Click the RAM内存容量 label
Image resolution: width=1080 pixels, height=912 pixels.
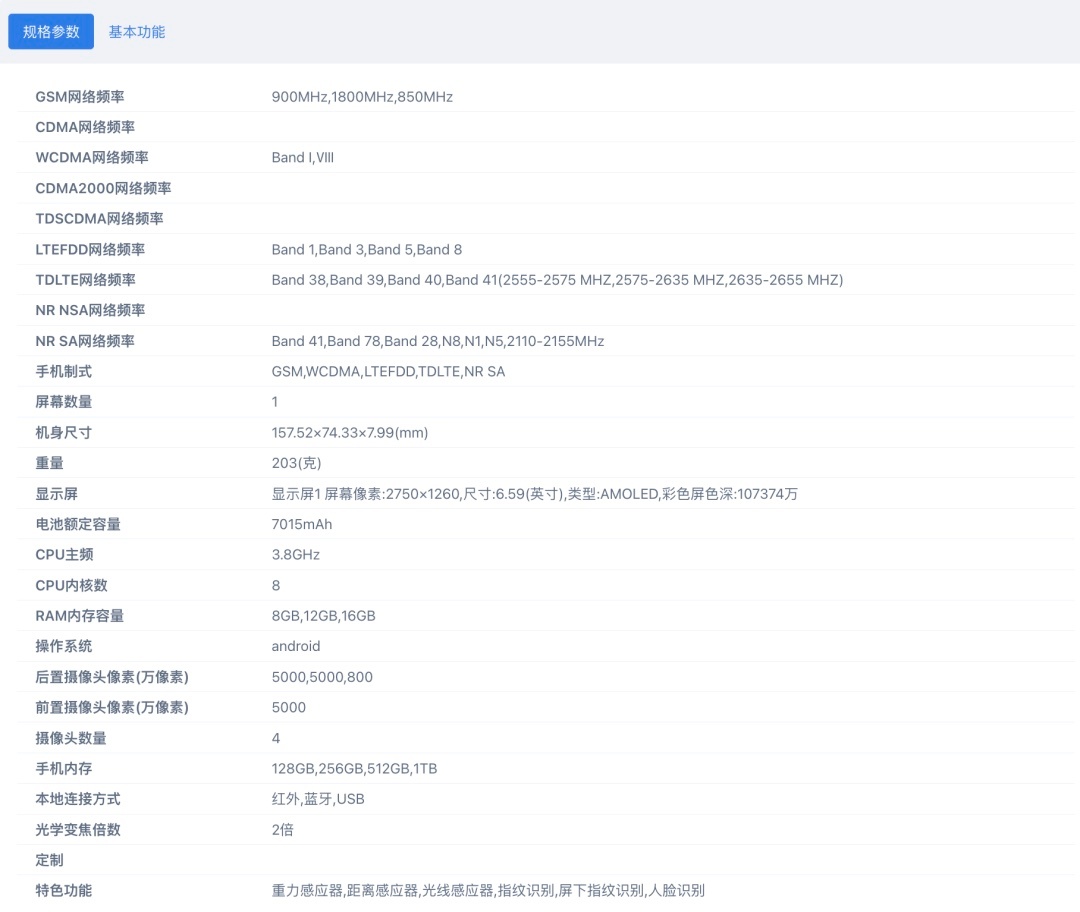[x=80, y=616]
